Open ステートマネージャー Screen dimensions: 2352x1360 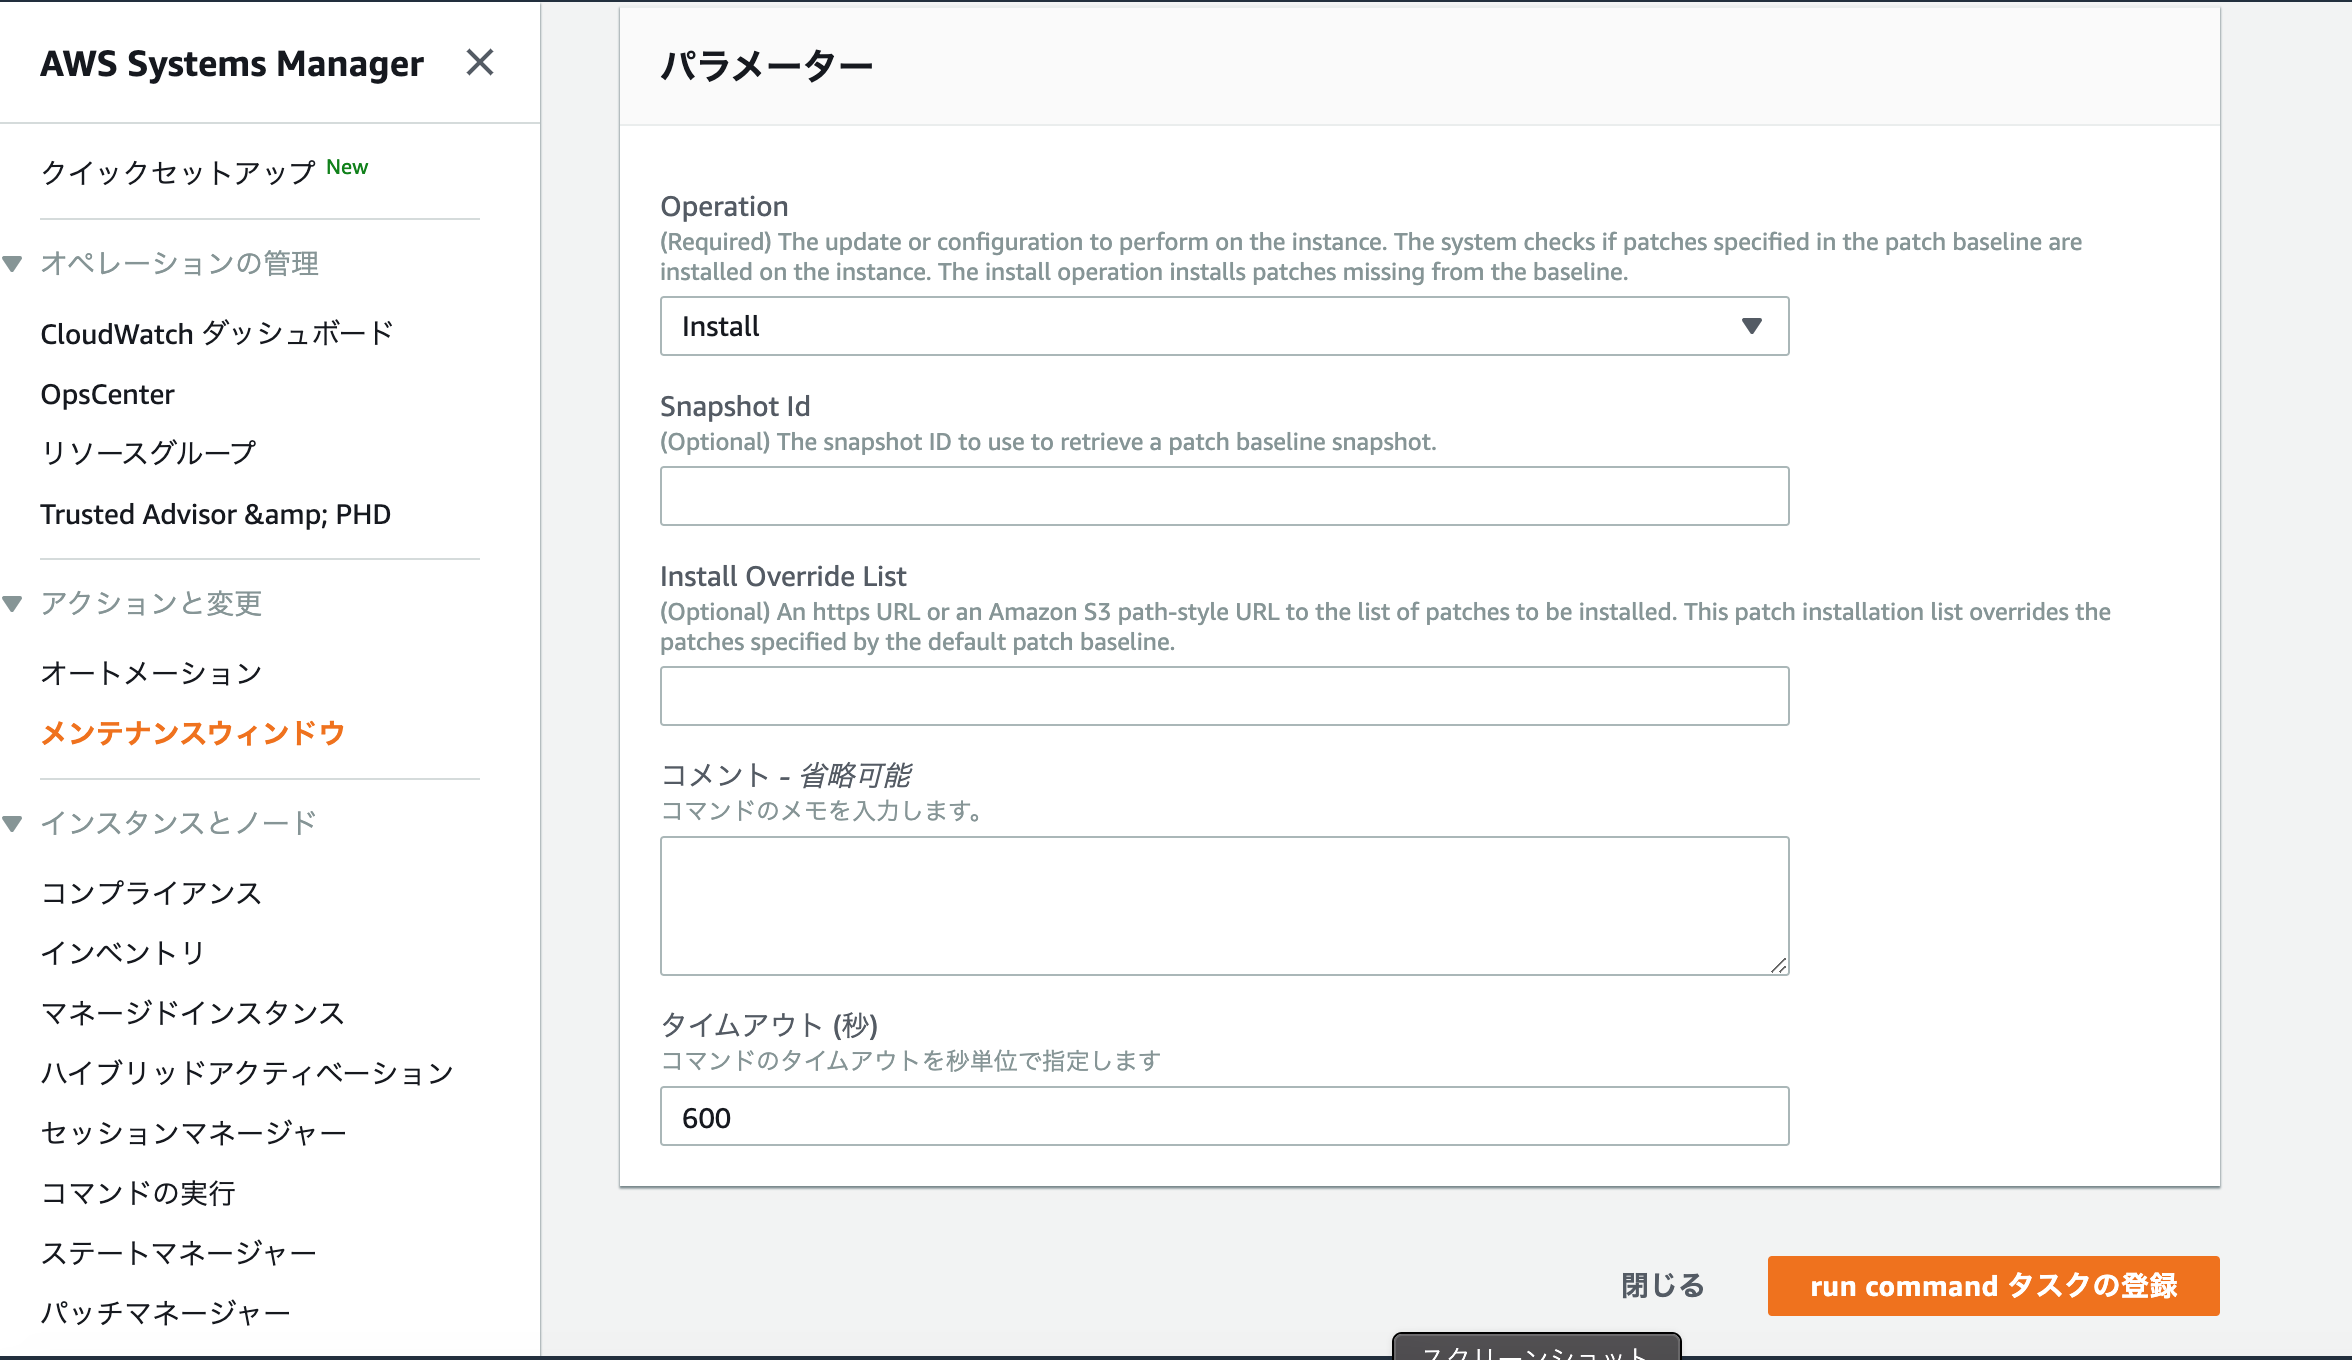click(x=178, y=1253)
